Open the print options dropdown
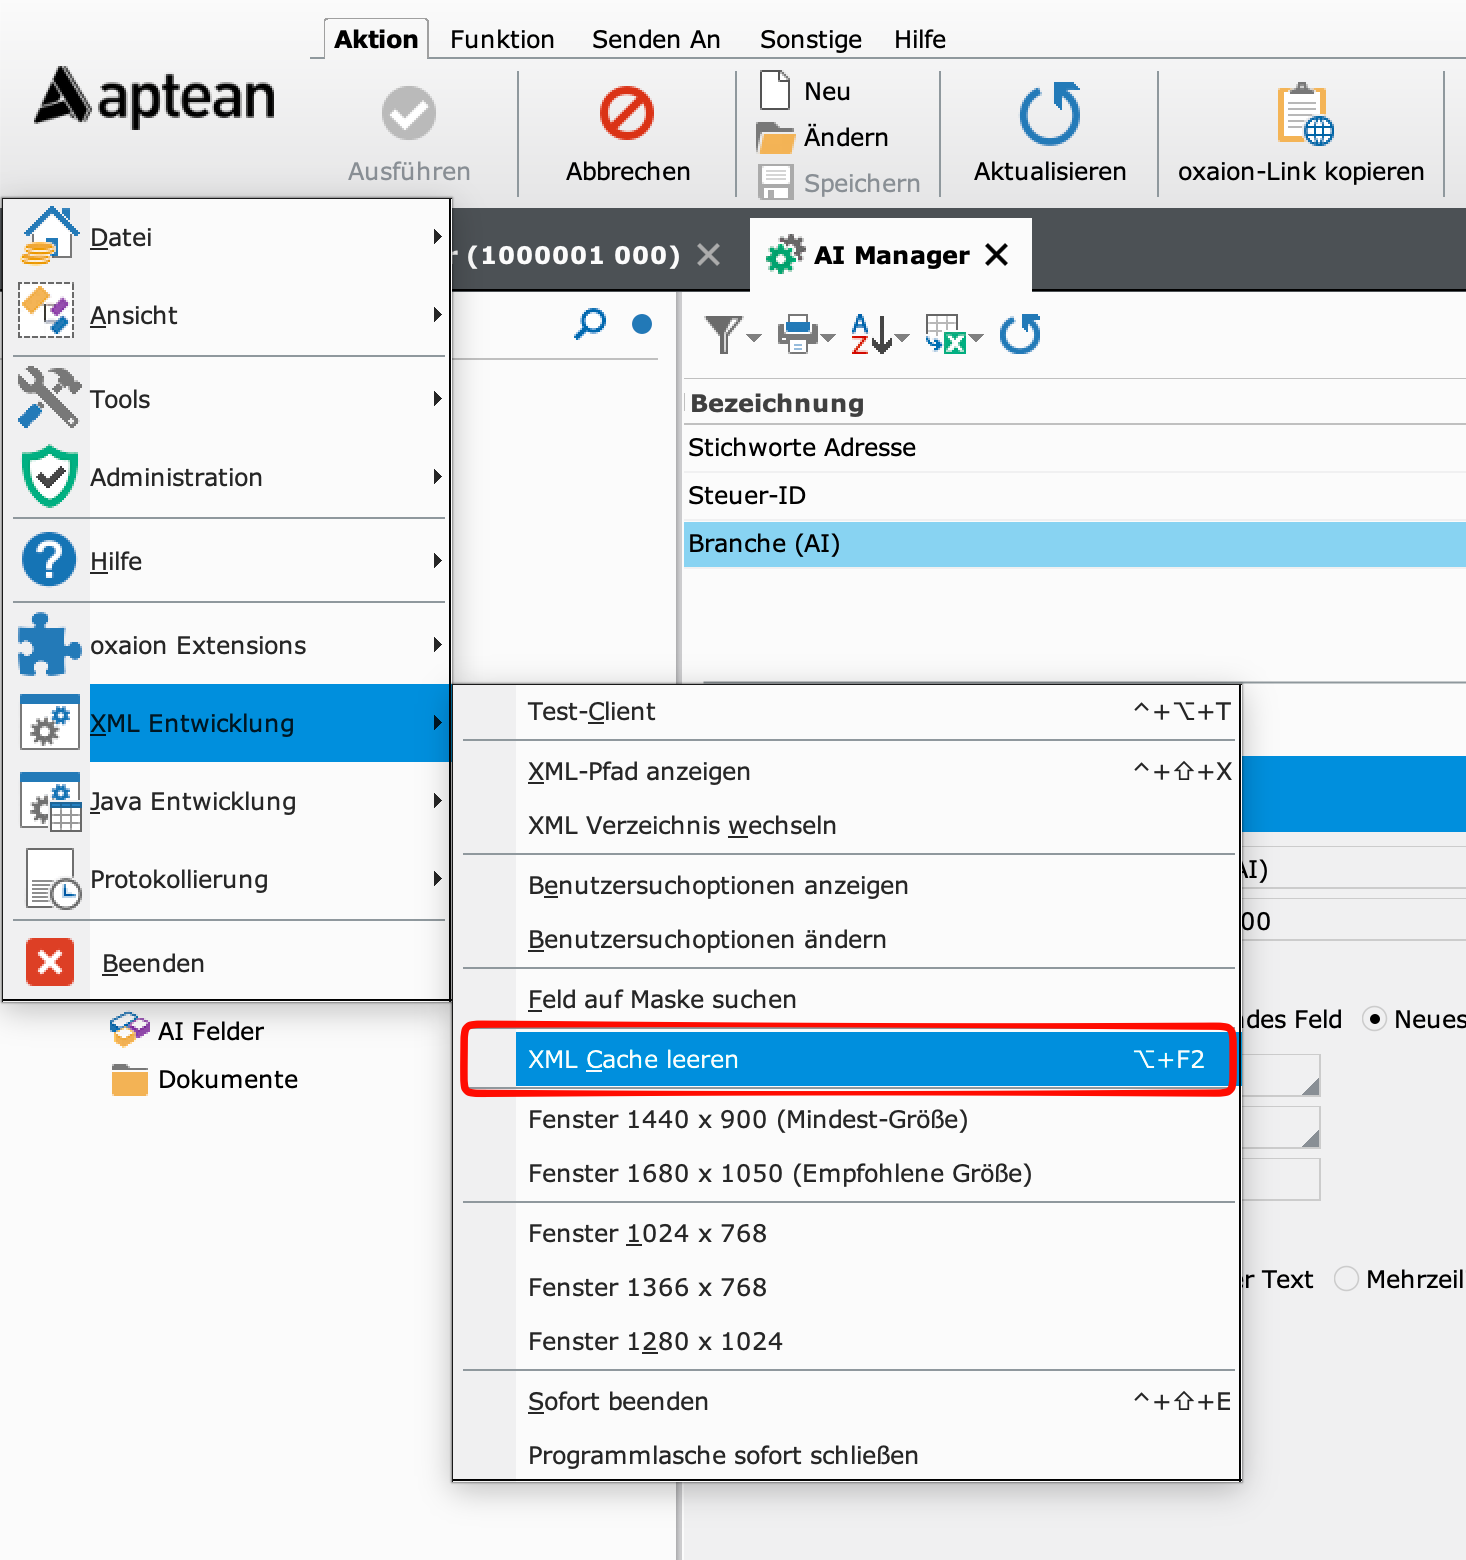1466x1560 pixels. tap(828, 337)
